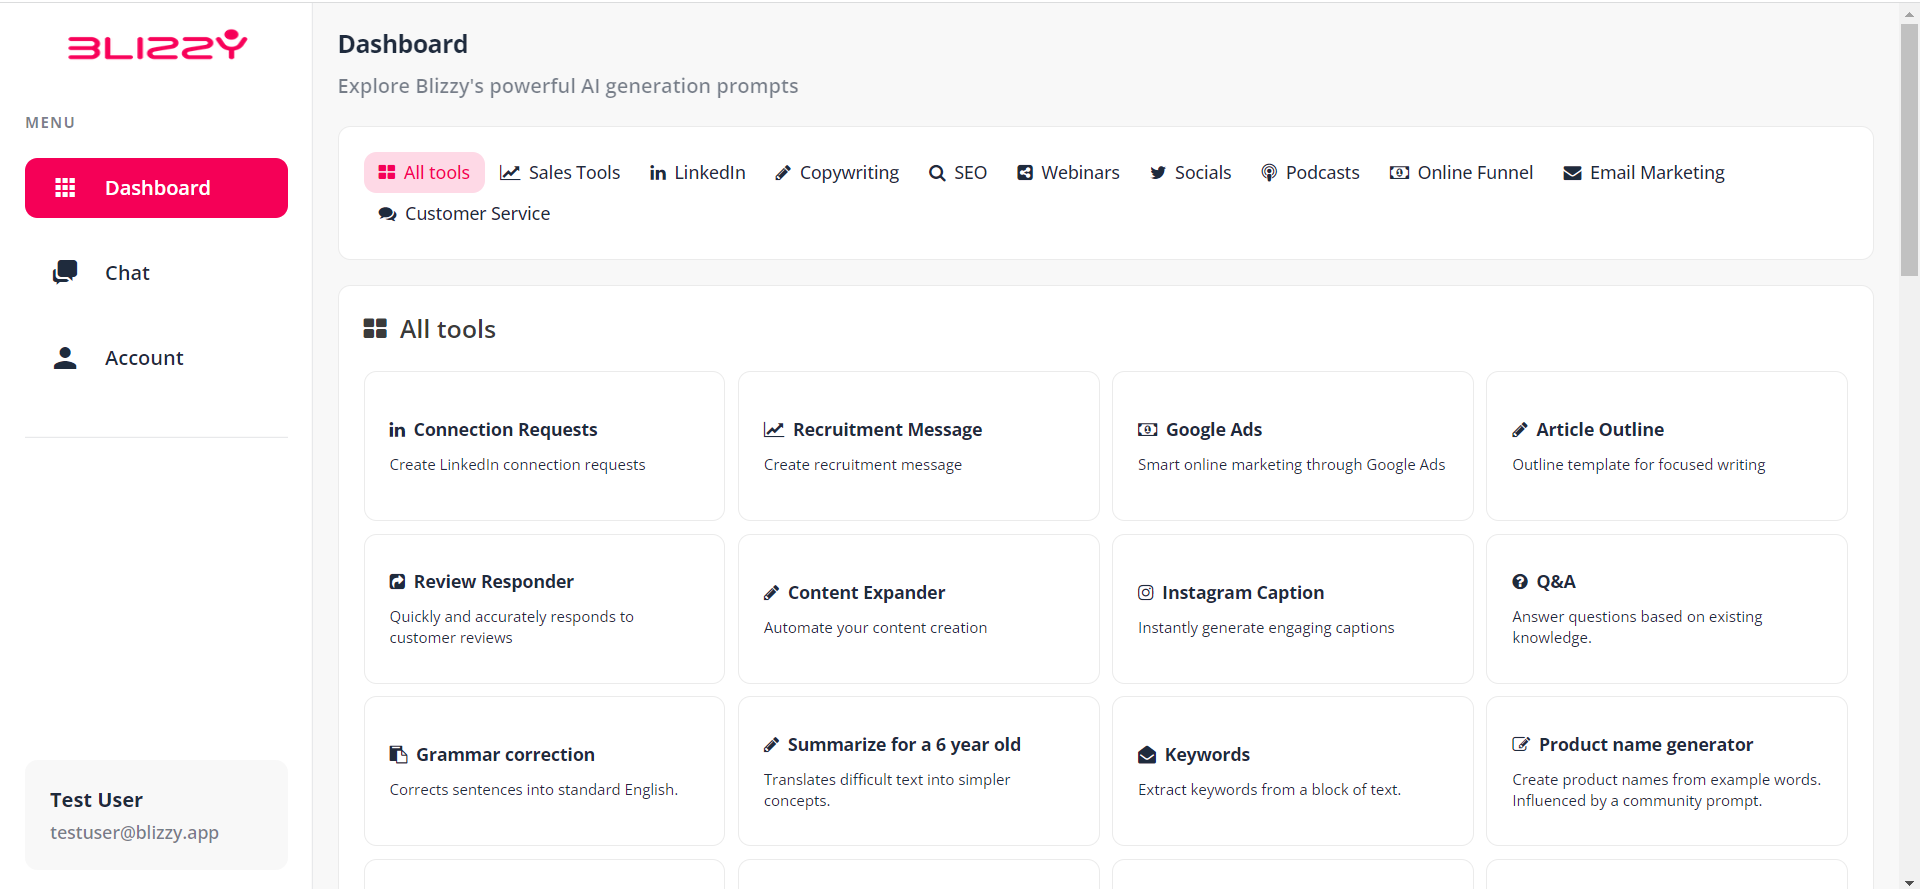Image resolution: width=1920 pixels, height=889 pixels.
Task: Launch the Product name generator tool
Action: click(1666, 771)
